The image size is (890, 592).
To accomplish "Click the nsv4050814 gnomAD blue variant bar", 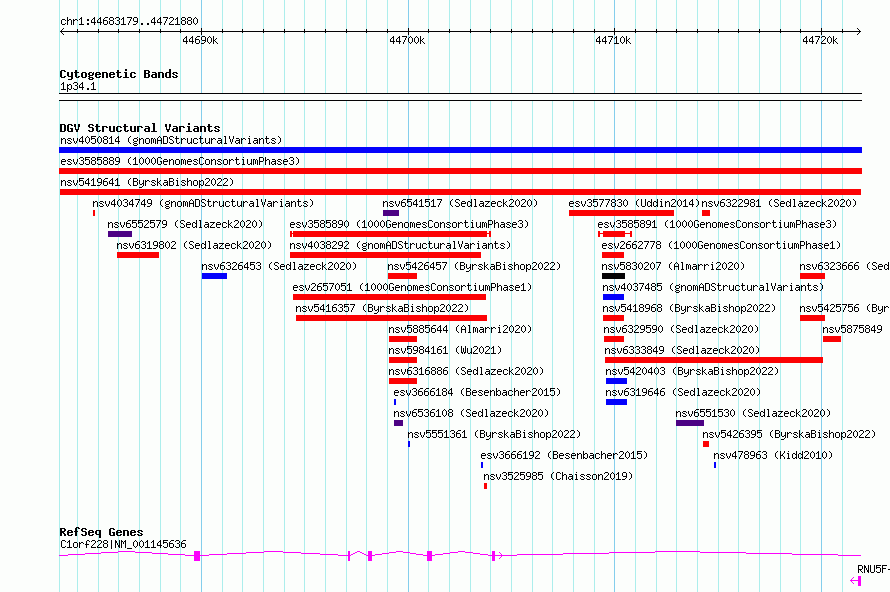I will [x=460, y=150].
